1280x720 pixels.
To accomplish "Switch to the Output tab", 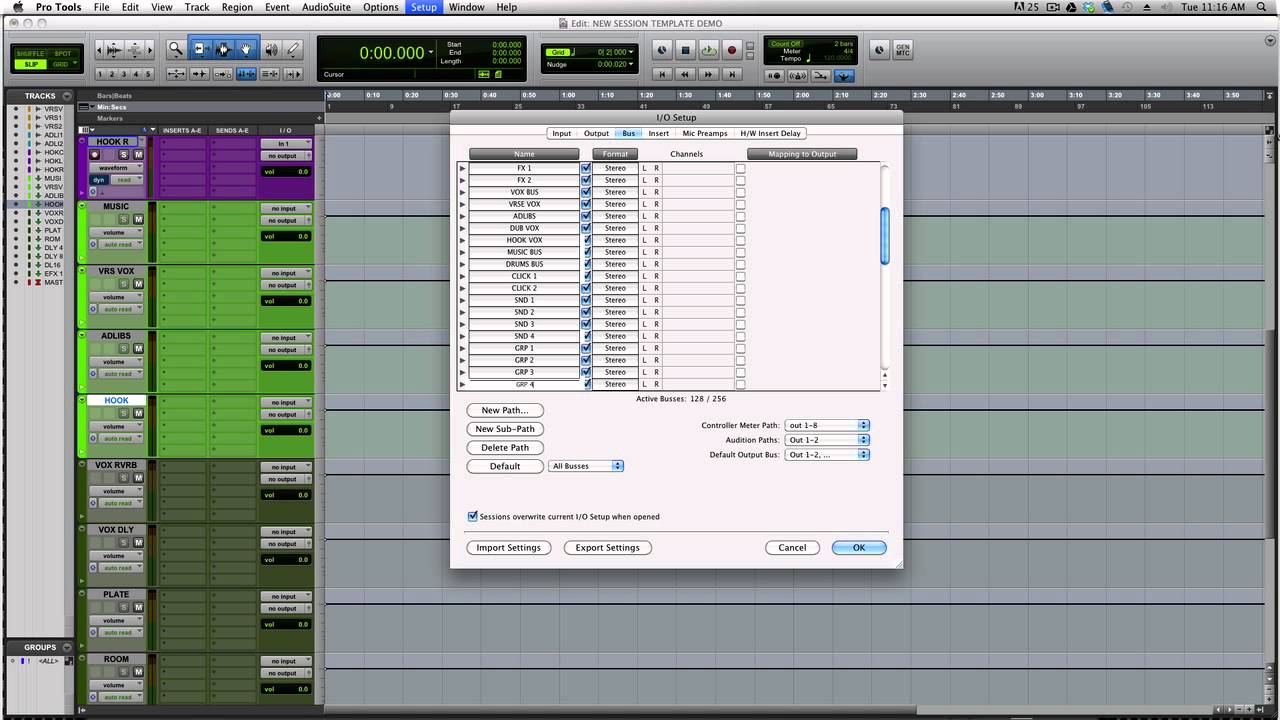I will [x=596, y=133].
